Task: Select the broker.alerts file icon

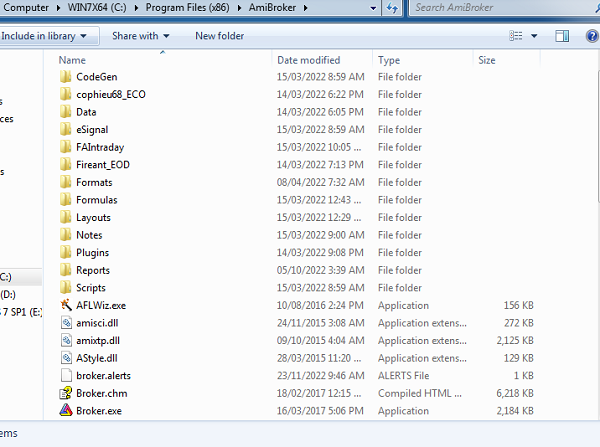Action: [66, 376]
